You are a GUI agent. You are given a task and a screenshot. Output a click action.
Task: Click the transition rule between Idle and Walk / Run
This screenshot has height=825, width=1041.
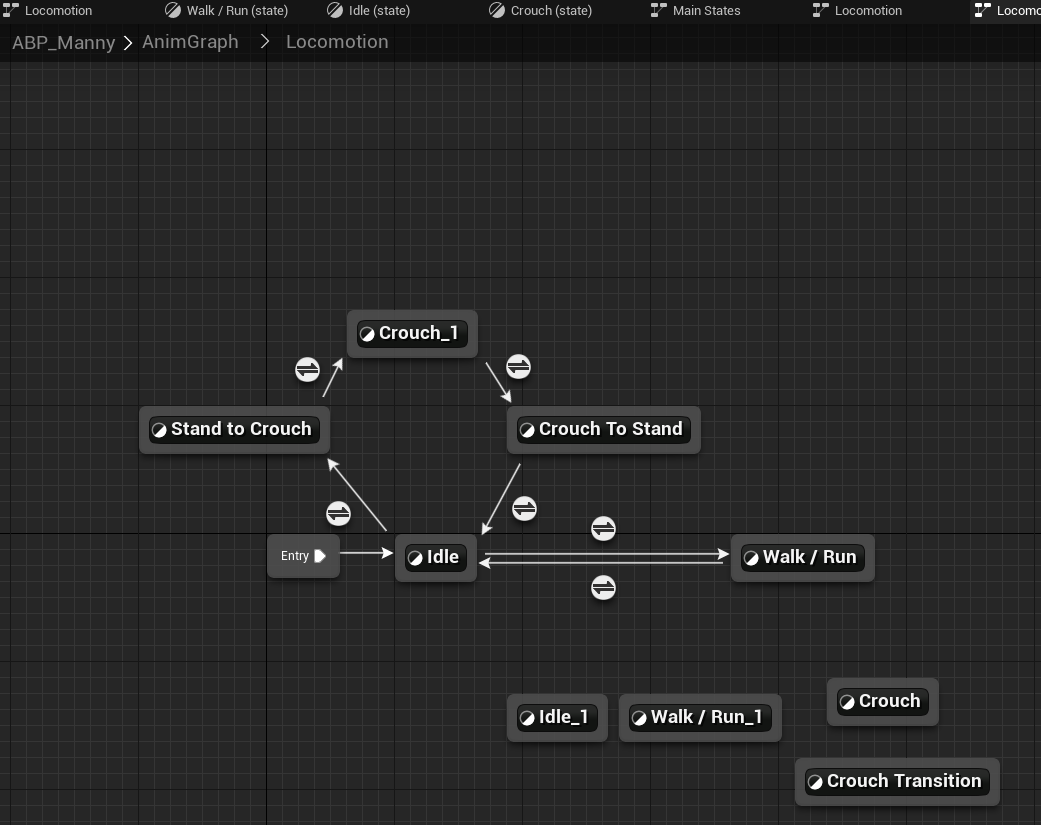603,528
